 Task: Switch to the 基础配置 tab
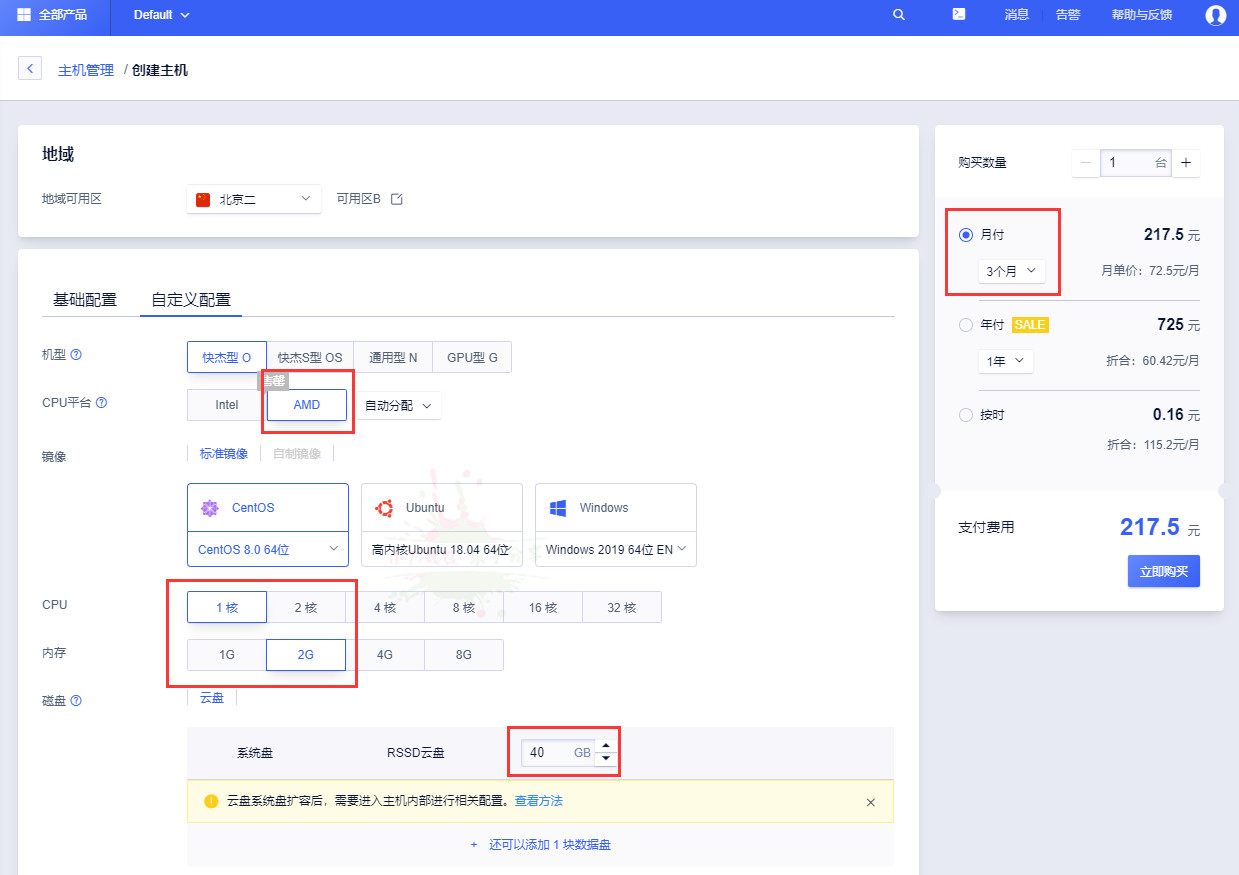click(x=85, y=299)
